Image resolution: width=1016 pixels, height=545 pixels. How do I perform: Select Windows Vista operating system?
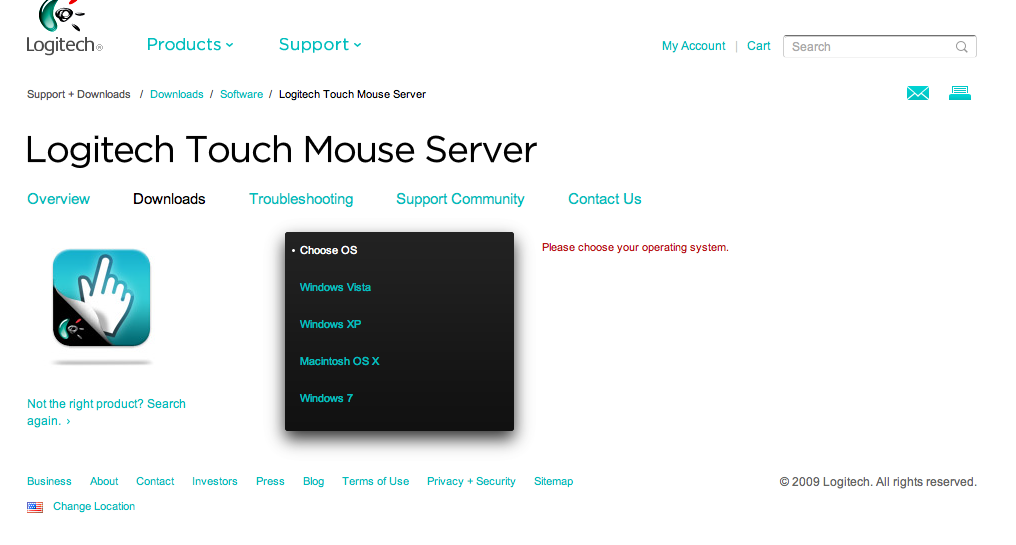click(335, 287)
